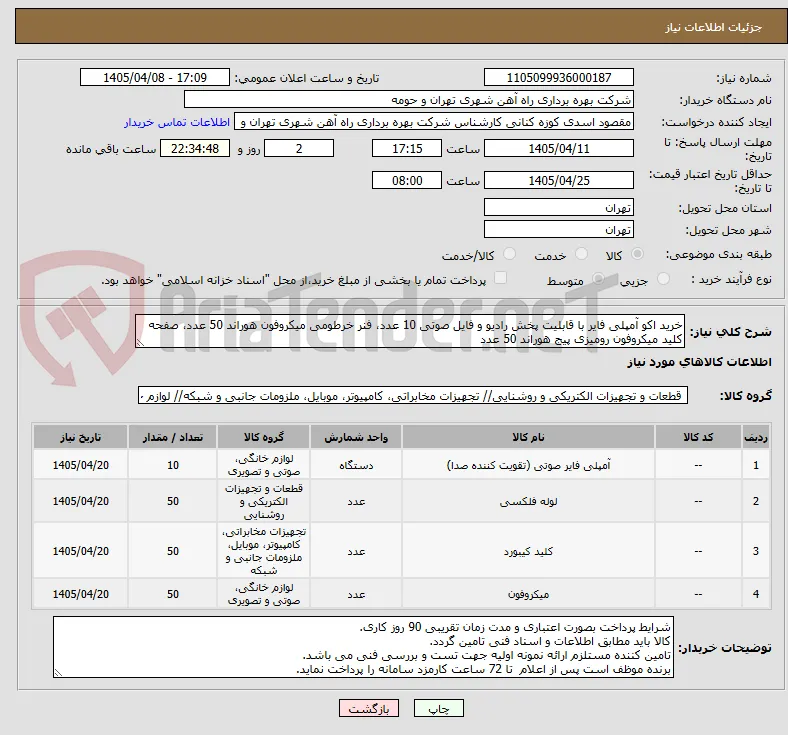Select the خدمت radio button
The height and width of the screenshot is (735, 788).
coord(581,254)
